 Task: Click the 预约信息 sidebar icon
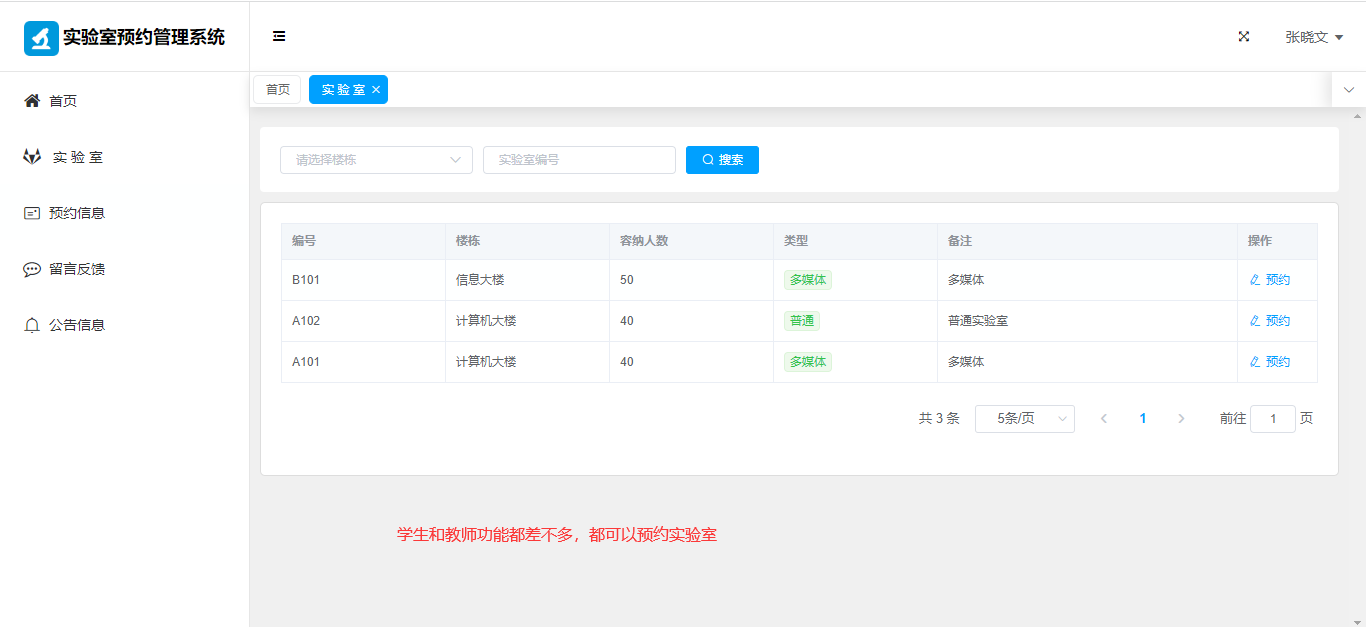(32, 213)
